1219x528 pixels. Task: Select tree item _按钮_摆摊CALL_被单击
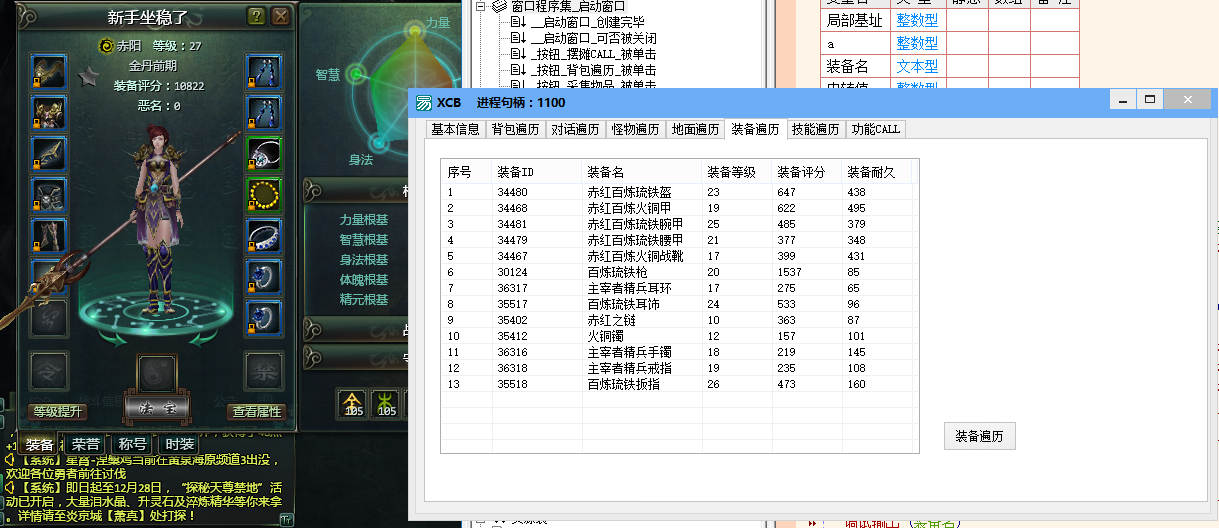coord(593,54)
